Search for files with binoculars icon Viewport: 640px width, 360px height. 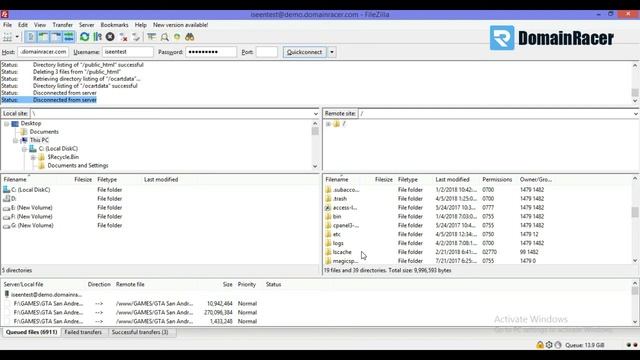[190, 37]
